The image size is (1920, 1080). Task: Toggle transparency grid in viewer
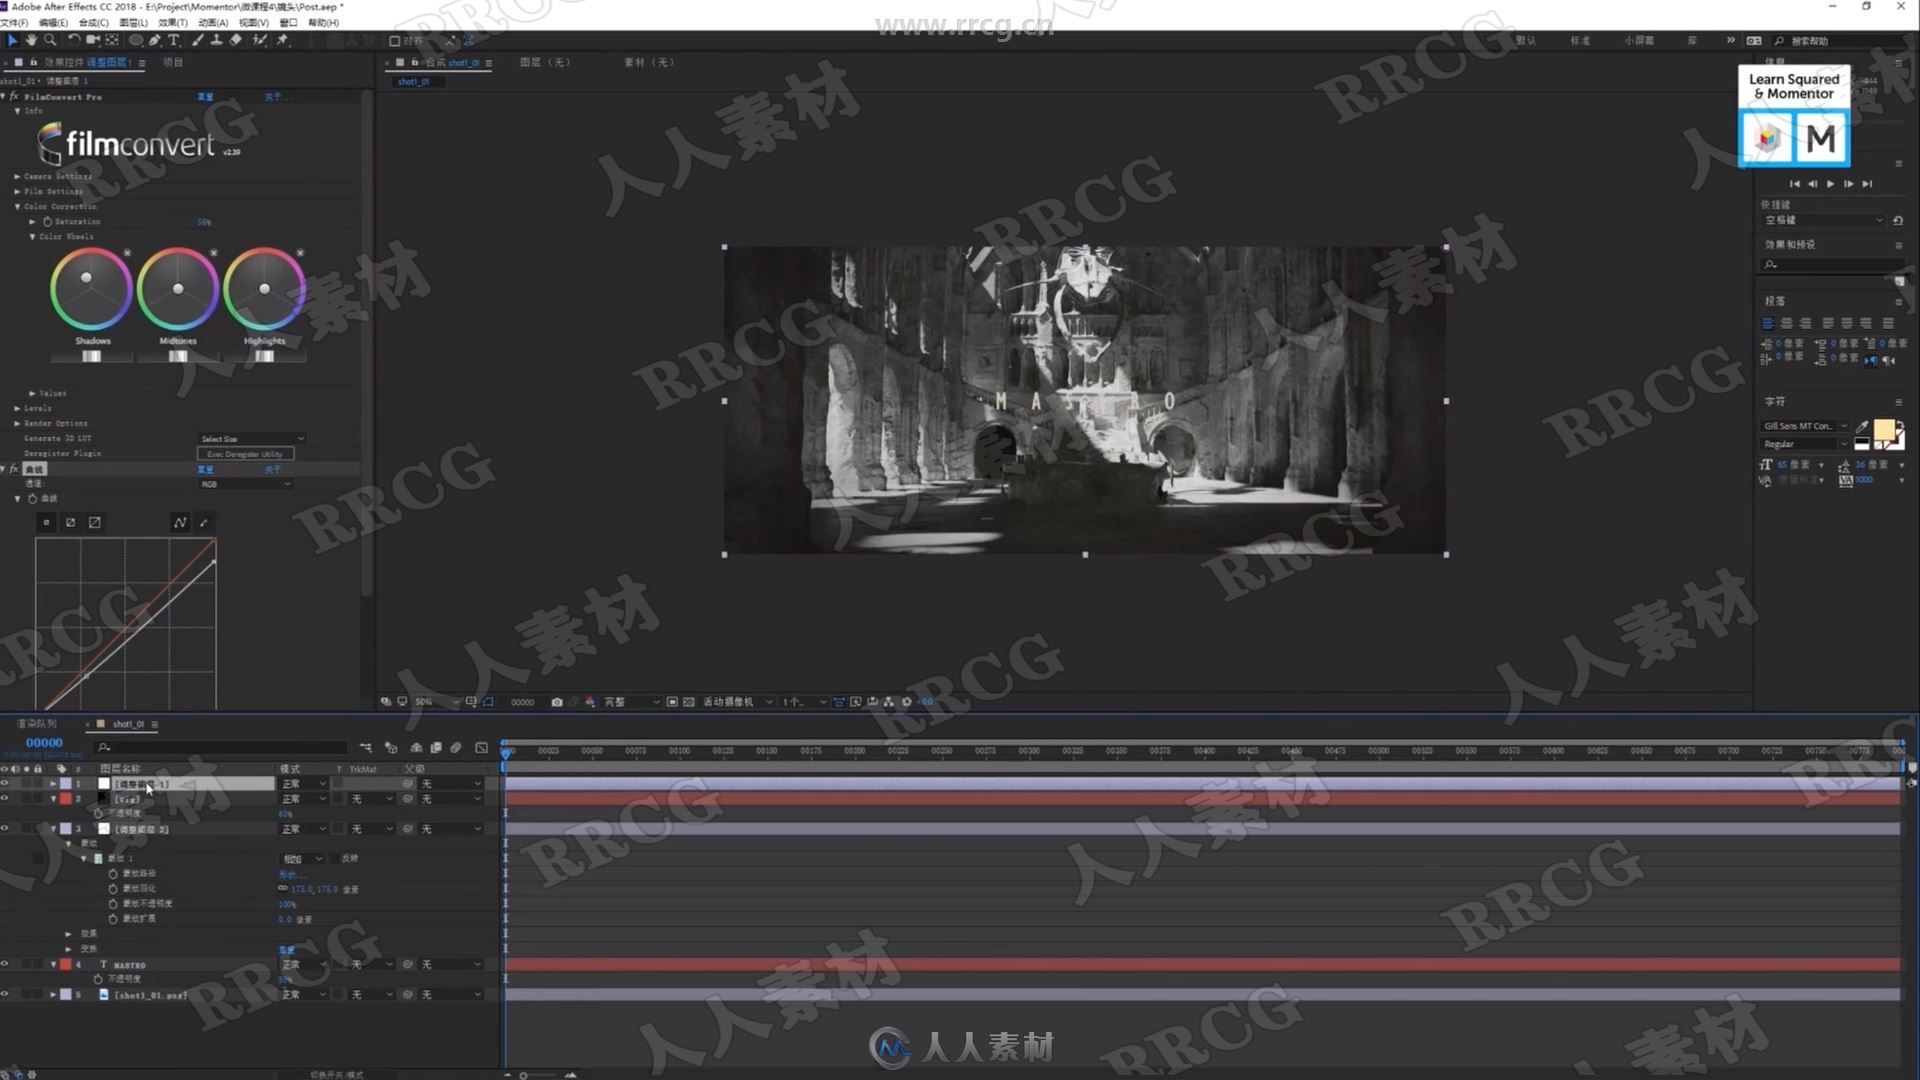[689, 702]
